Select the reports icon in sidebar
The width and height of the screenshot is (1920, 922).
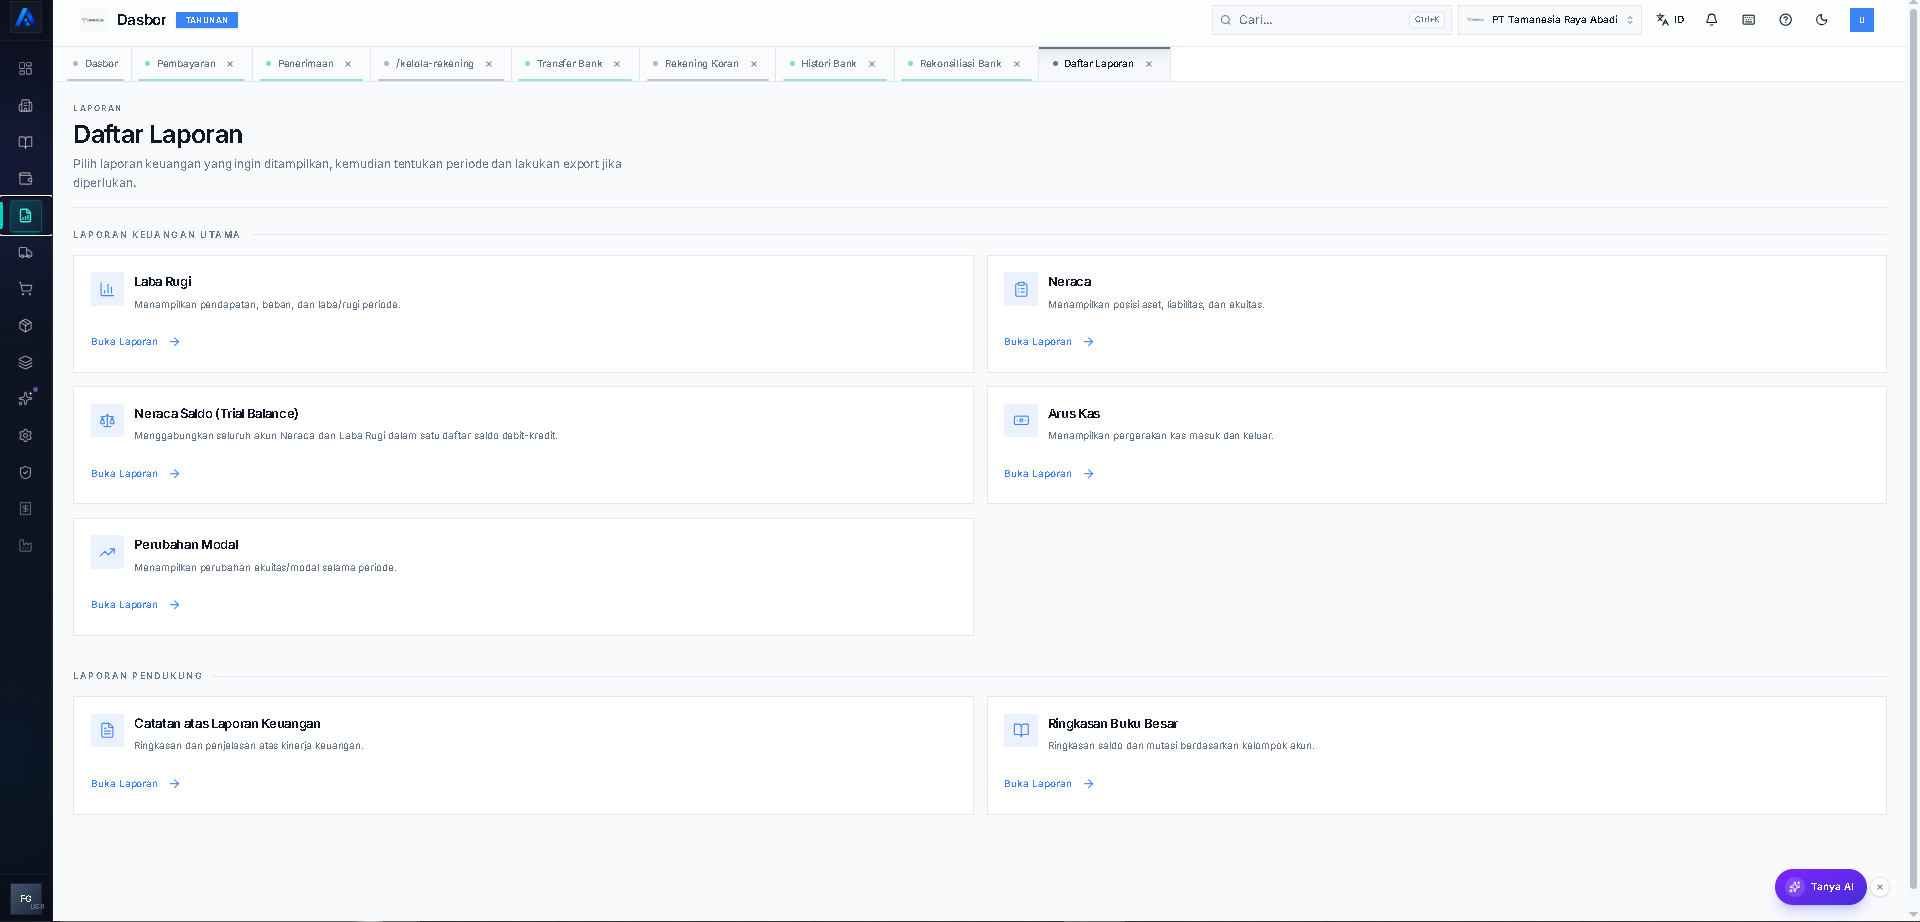26,216
